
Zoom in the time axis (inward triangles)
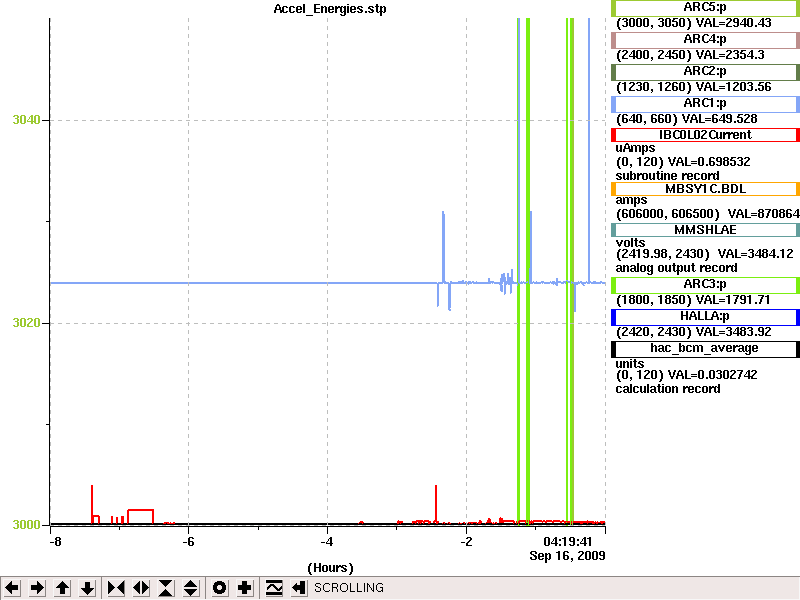(x=116, y=588)
